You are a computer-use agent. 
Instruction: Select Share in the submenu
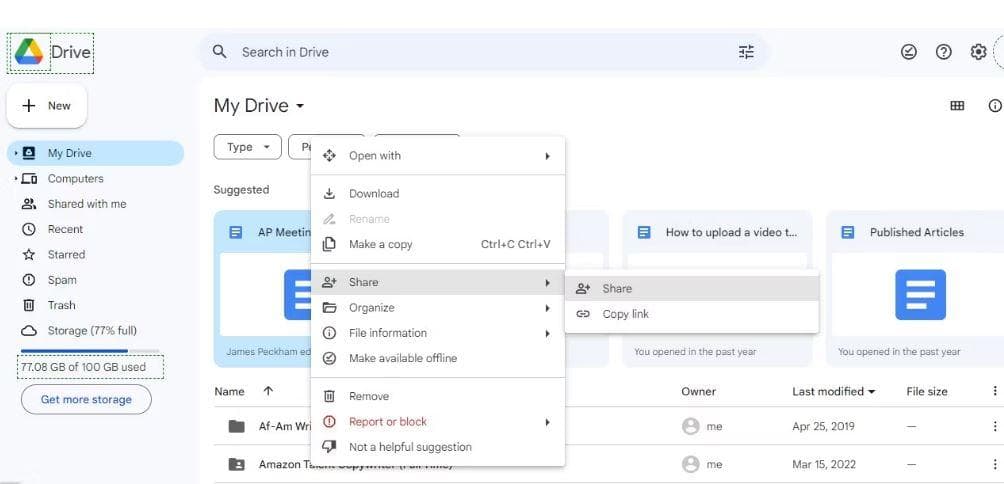coord(692,289)
